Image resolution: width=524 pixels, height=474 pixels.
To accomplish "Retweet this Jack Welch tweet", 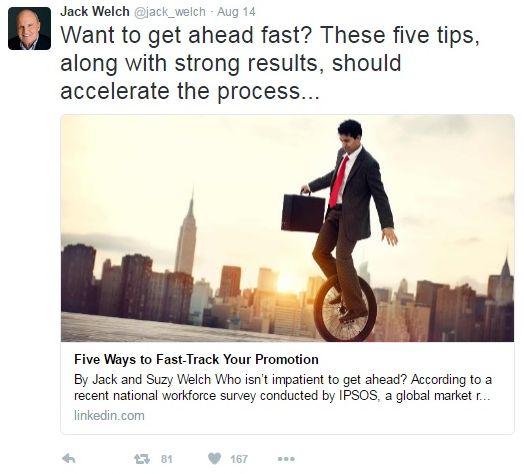I will 142,459.
